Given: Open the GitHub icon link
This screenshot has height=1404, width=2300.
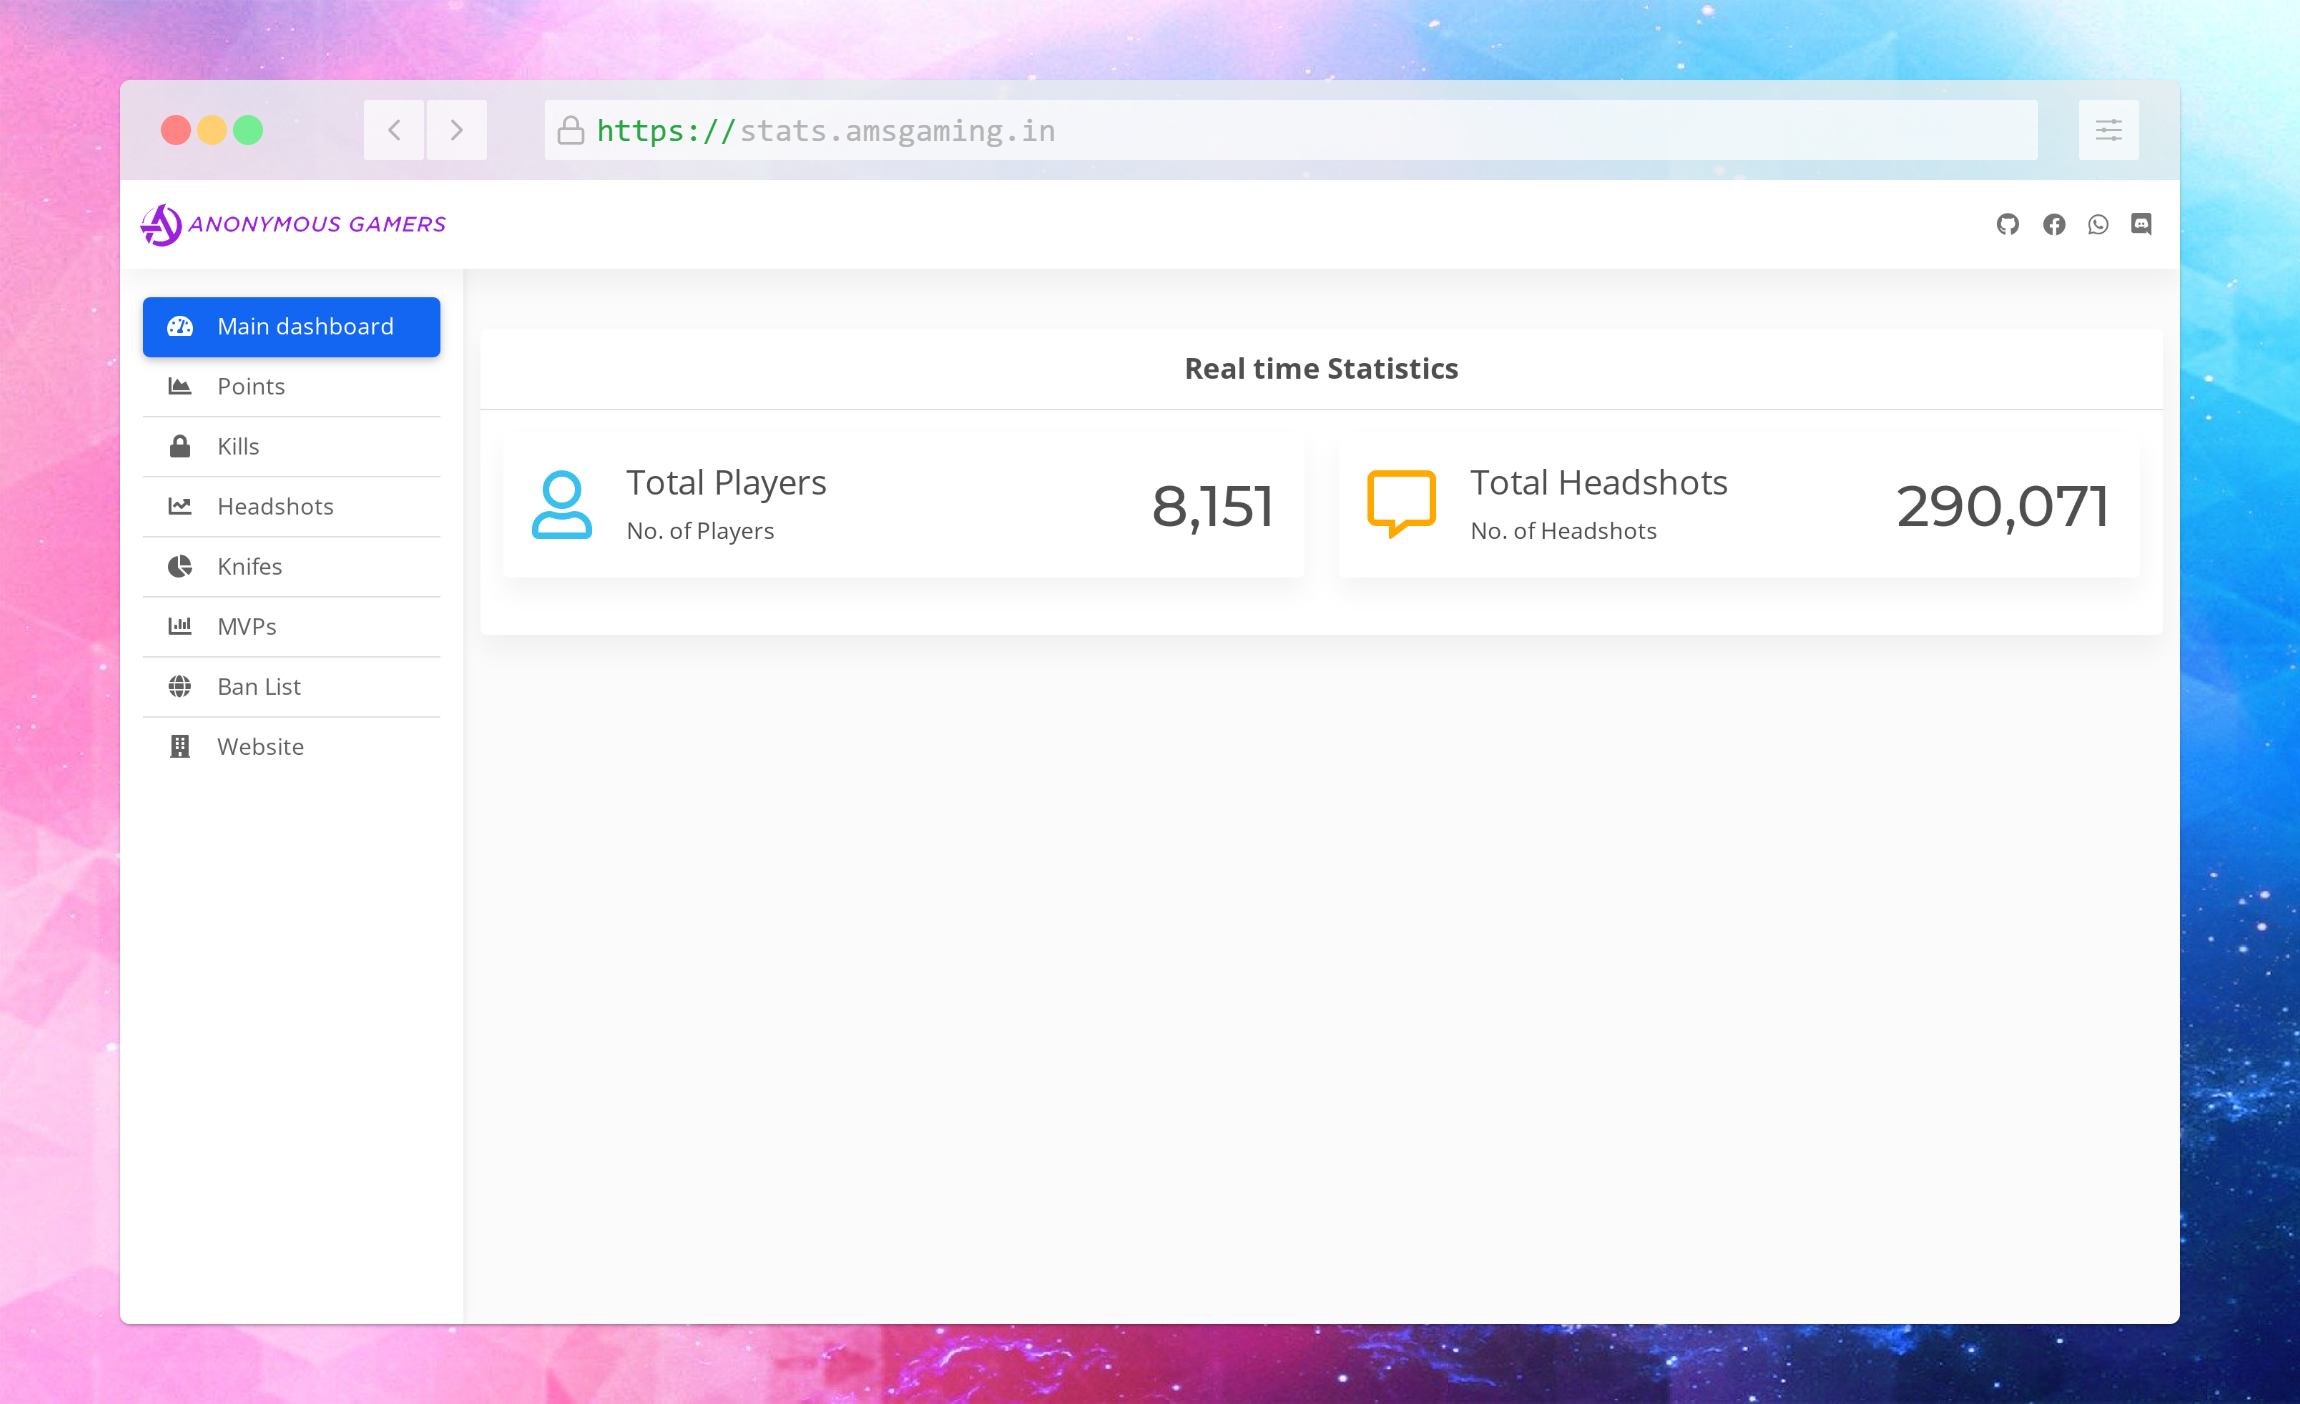Looking at the screenshot, I should pos(2007,224).
